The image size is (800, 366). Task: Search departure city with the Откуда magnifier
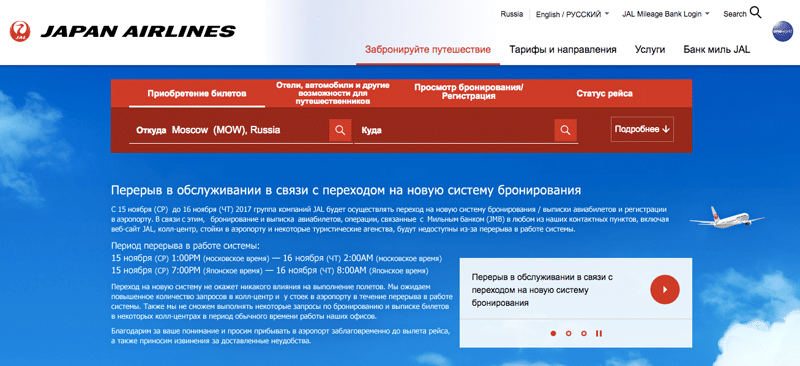pos(340,130)
